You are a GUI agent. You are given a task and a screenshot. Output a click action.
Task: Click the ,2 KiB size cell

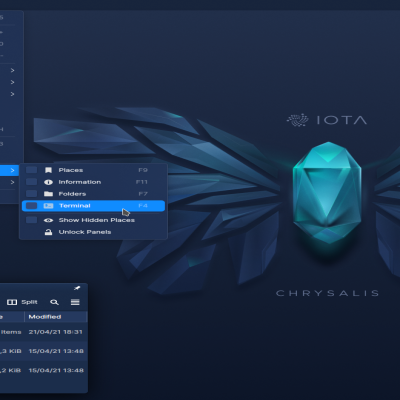(x=11, y=370)
